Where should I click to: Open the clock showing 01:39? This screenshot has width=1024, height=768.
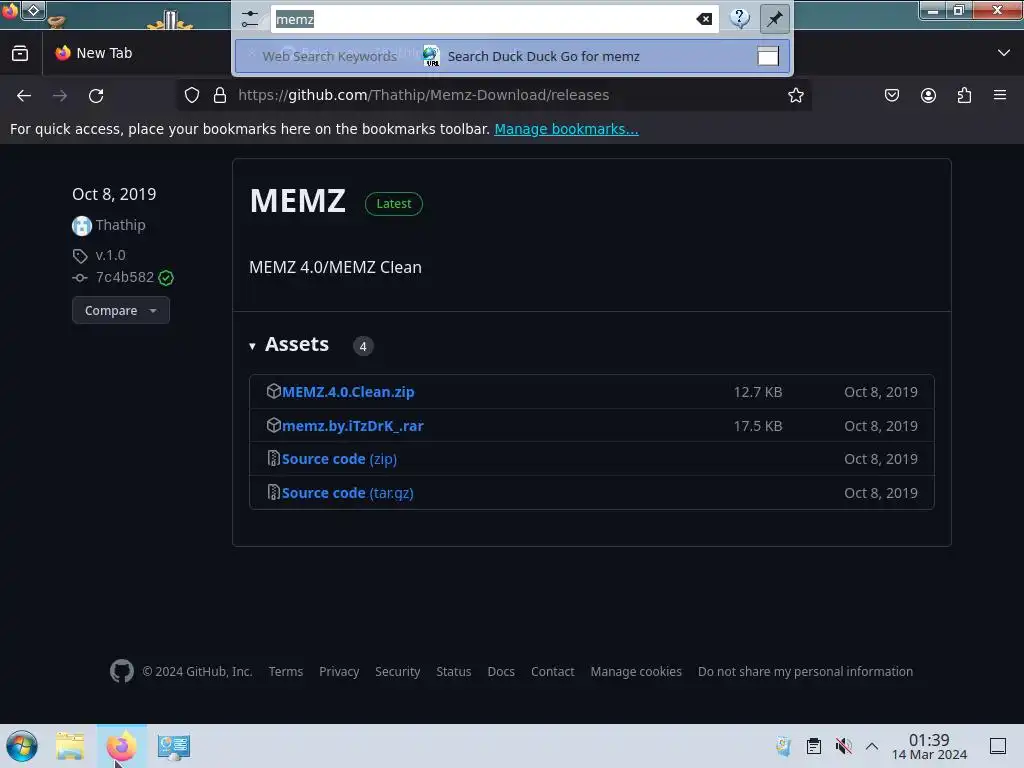[x=929, y=746]
